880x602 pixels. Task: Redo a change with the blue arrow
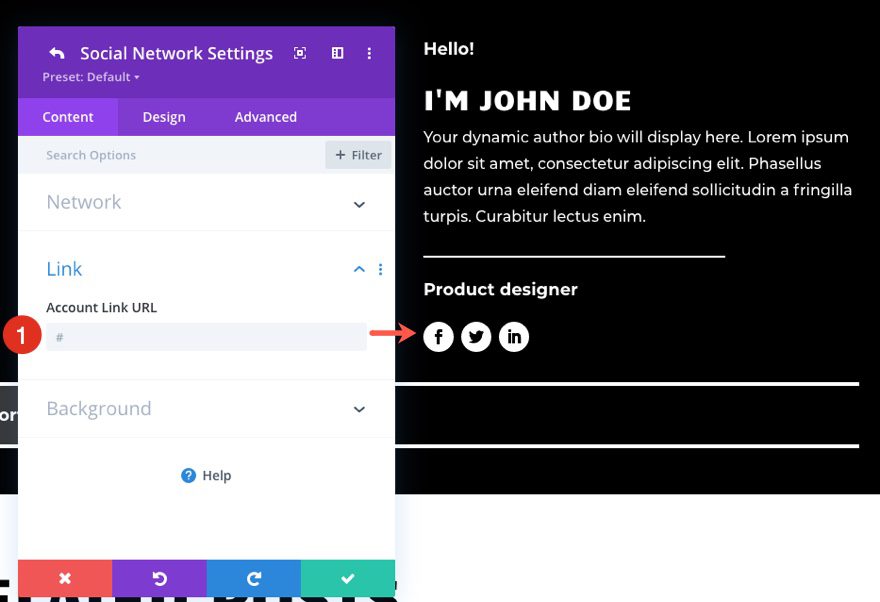[253, 578]
